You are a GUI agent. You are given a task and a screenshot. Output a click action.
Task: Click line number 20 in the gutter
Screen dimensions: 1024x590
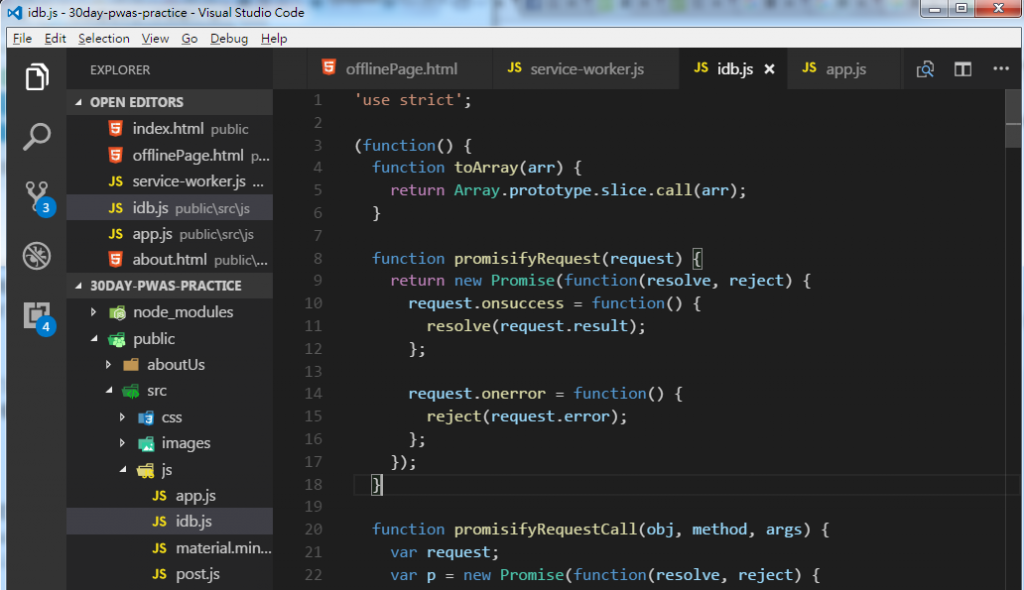313,529
